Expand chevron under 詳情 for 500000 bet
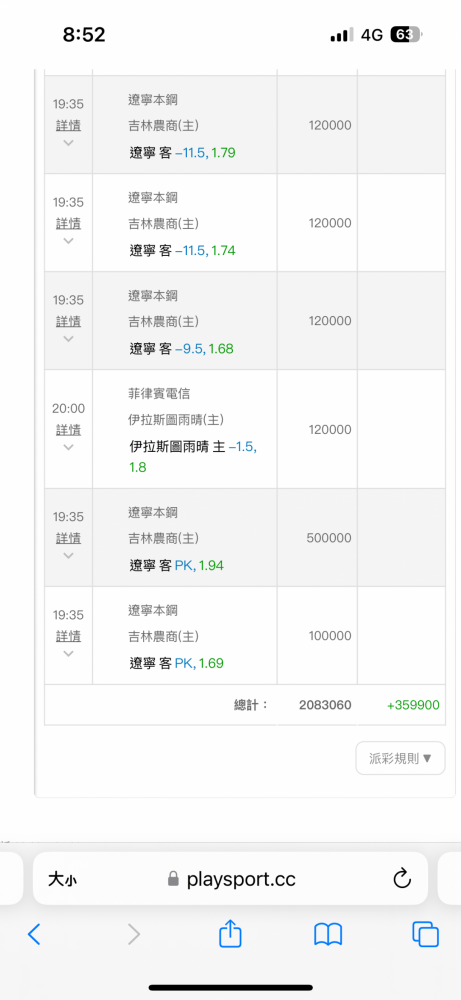This screenshot has height=1000, width=461. (68, 555)
